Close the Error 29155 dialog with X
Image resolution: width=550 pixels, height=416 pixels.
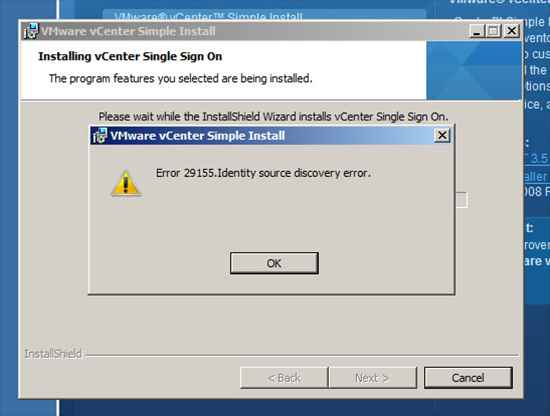[x=442, y=135]
